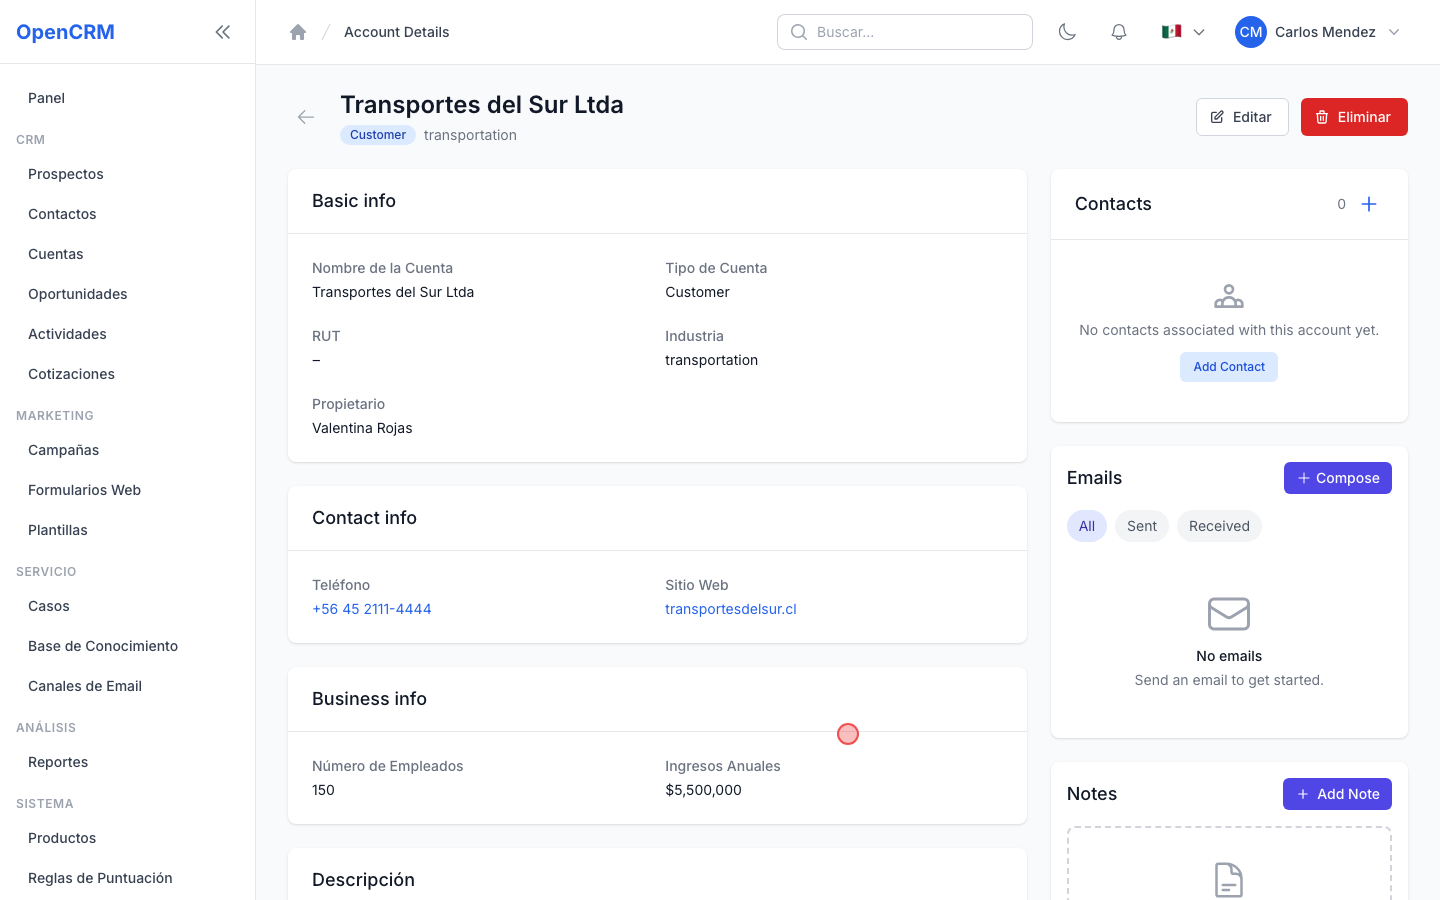Call phone number +56 45 2111-4444
This screenshot has height=900, width=1440.
372,609
